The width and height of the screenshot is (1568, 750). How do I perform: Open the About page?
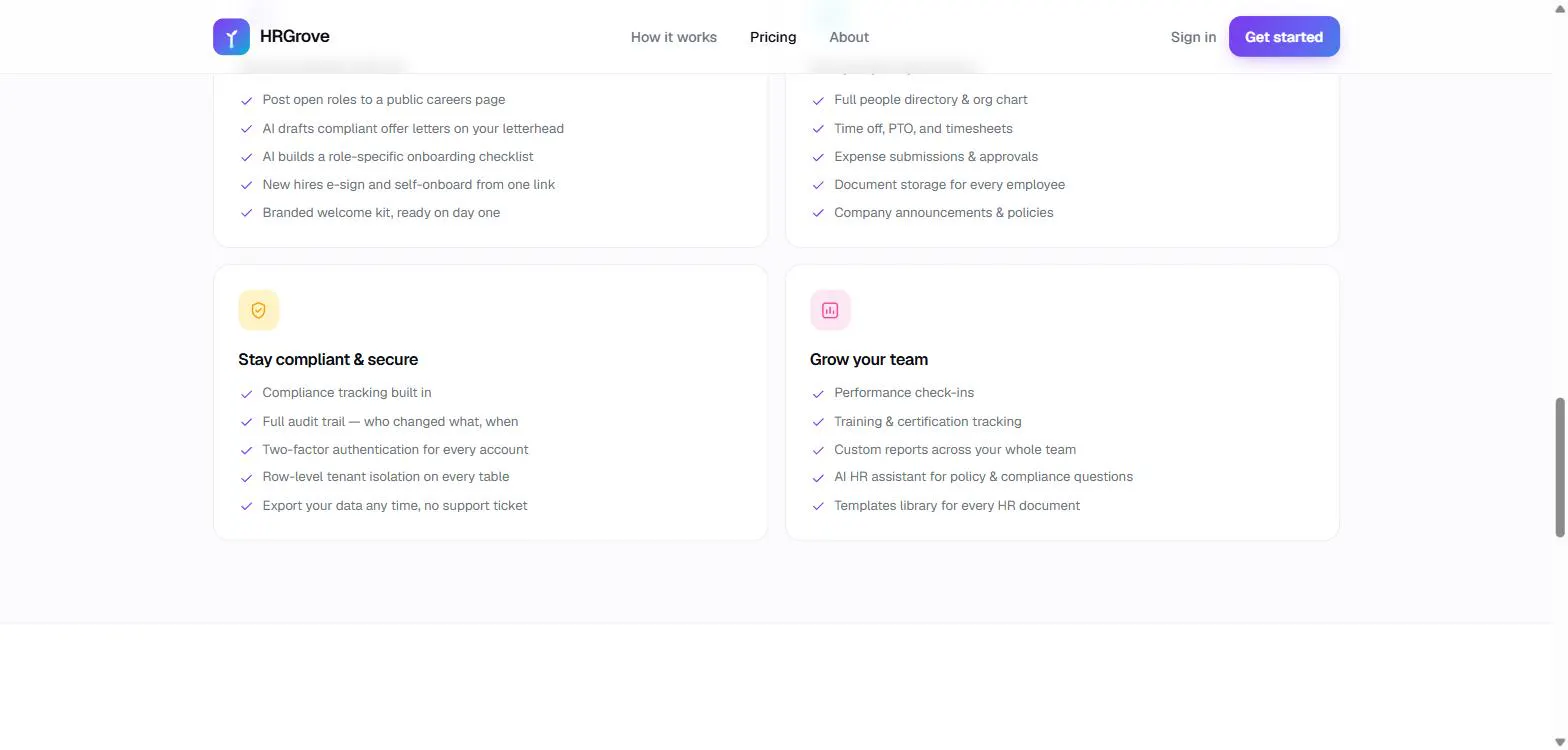[x=849, y=37]
